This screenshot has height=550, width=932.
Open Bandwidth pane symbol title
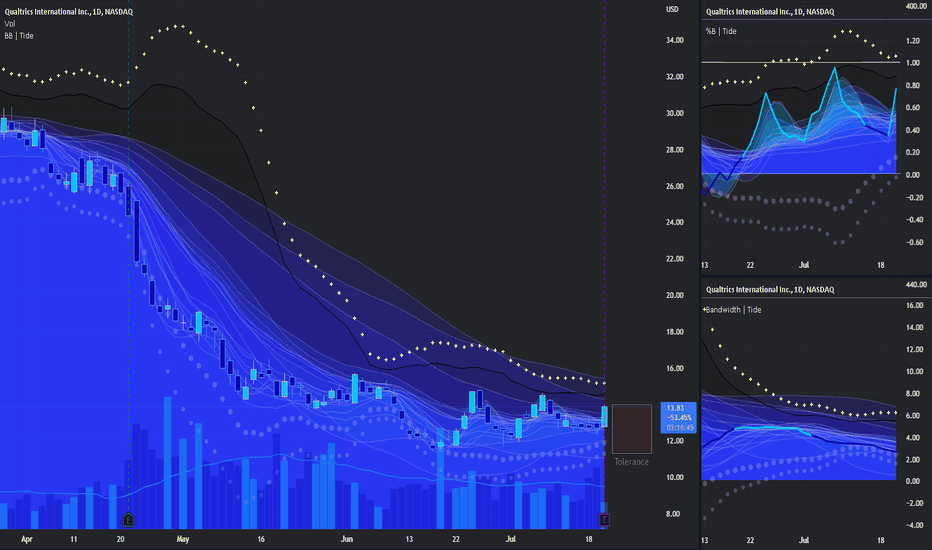point(770,289)
